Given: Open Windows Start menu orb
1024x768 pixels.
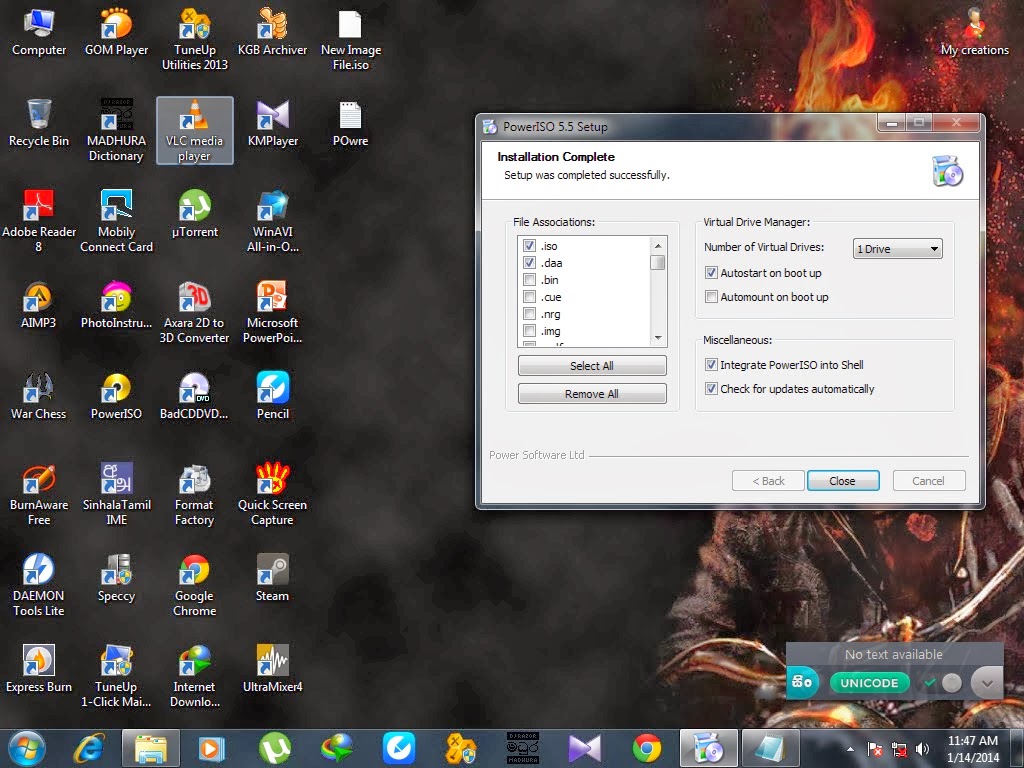Looking at the screenshot, I should 27,748.
